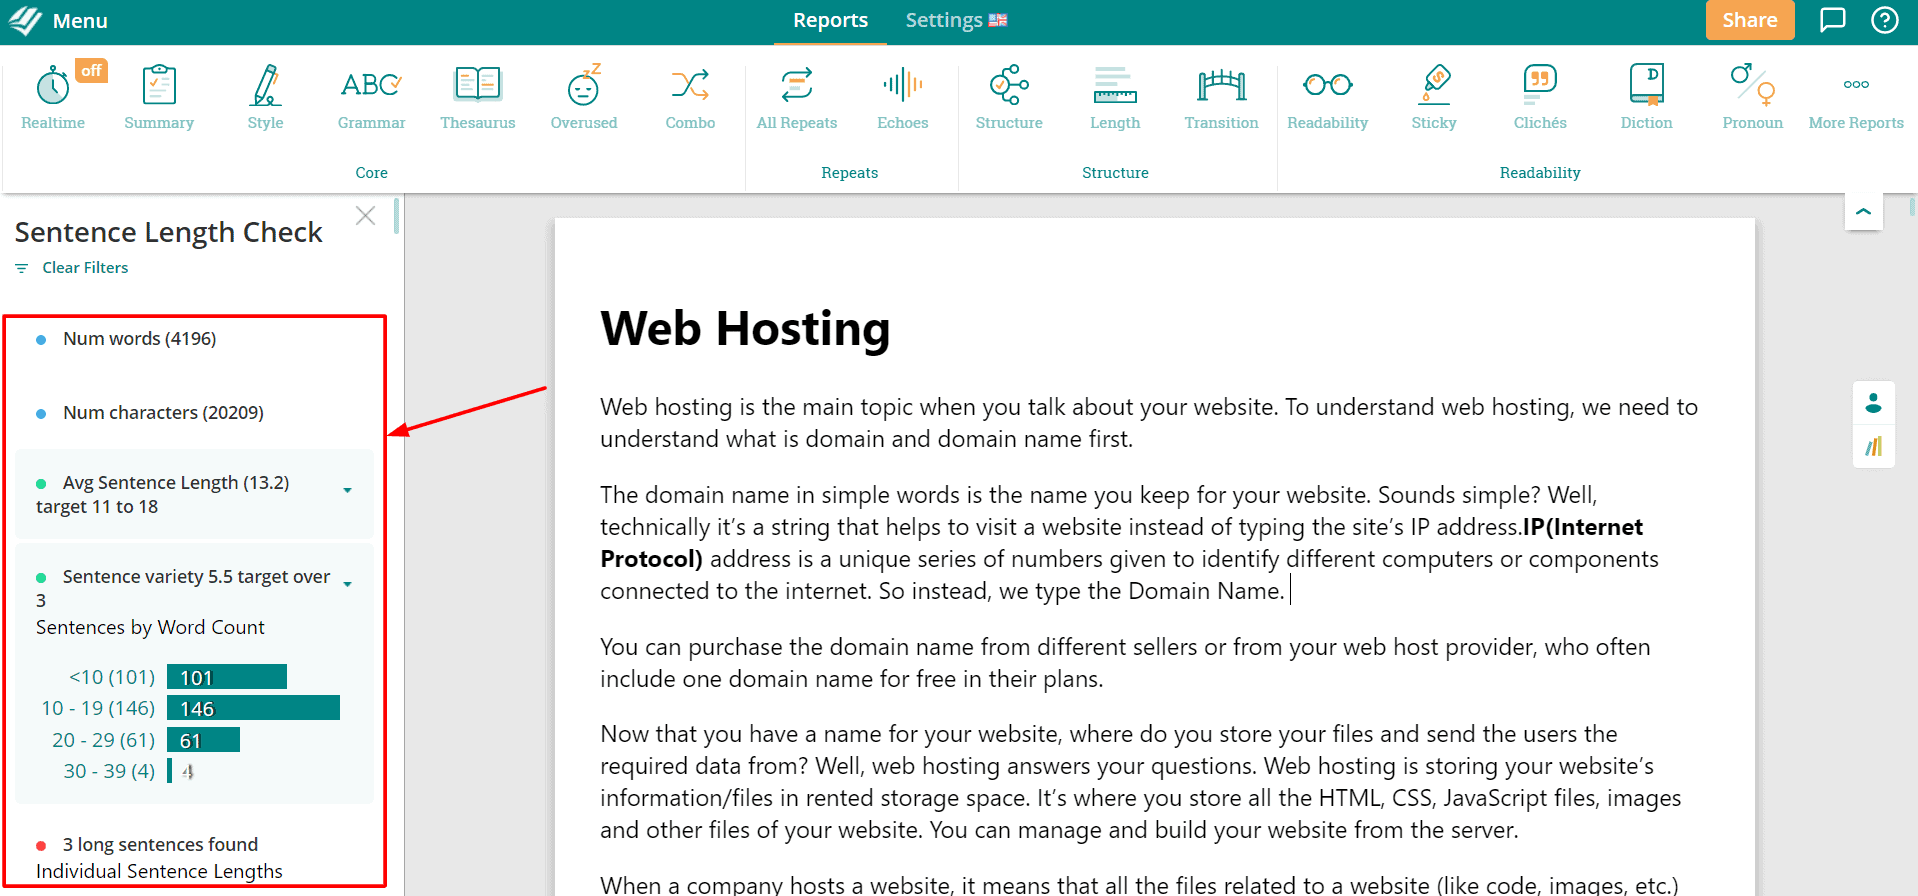Run the Pronoun report
This screenshot has height=896, width=1918.
coord(1752,97)
